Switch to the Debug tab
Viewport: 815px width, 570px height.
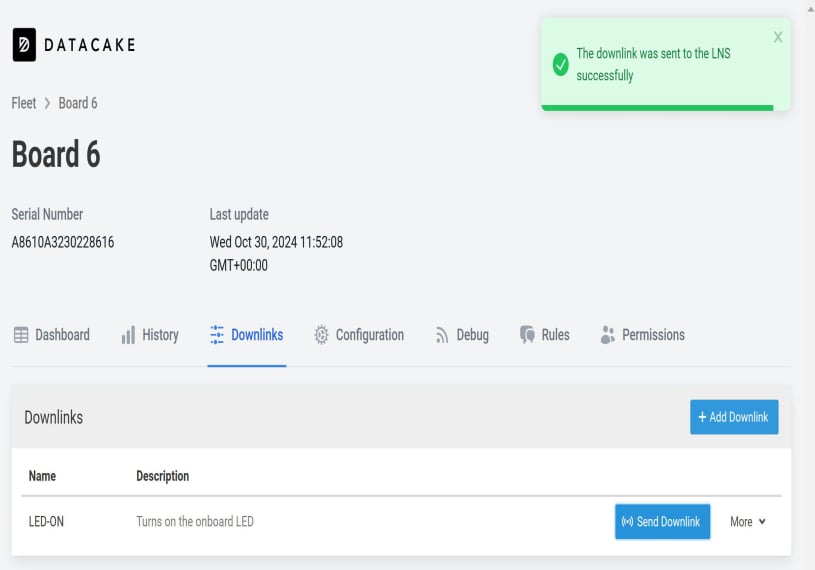click(x=472, y=335)
